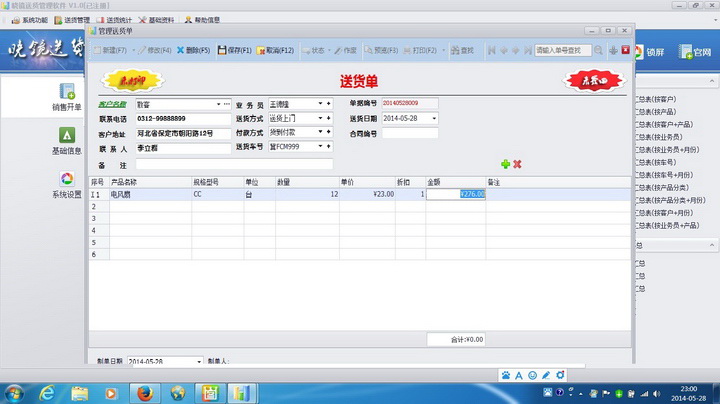The height and width of the screenshot is (404, 720).
Task: Click the 联系电话 phone input field
Action: click(x=183, y=119)
